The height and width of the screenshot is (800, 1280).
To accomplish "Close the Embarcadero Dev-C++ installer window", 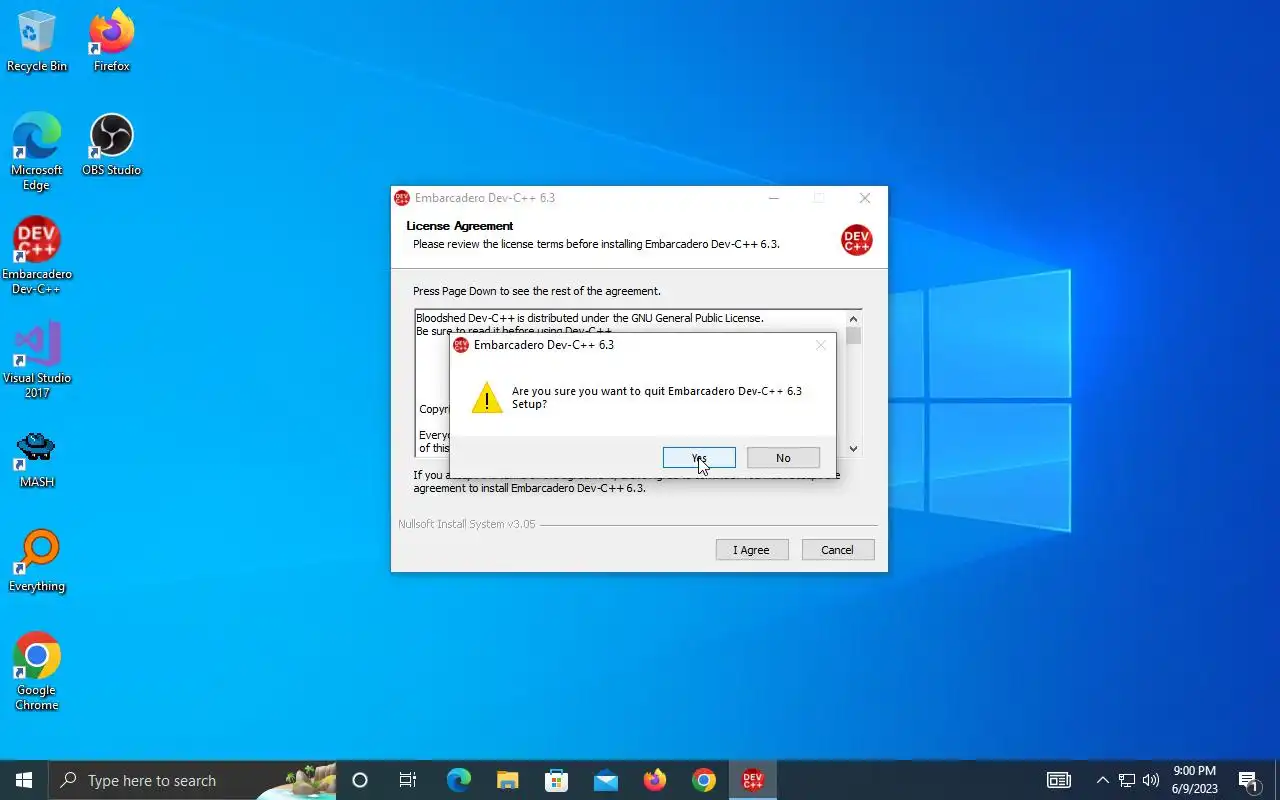I will [x=865, y=198].
